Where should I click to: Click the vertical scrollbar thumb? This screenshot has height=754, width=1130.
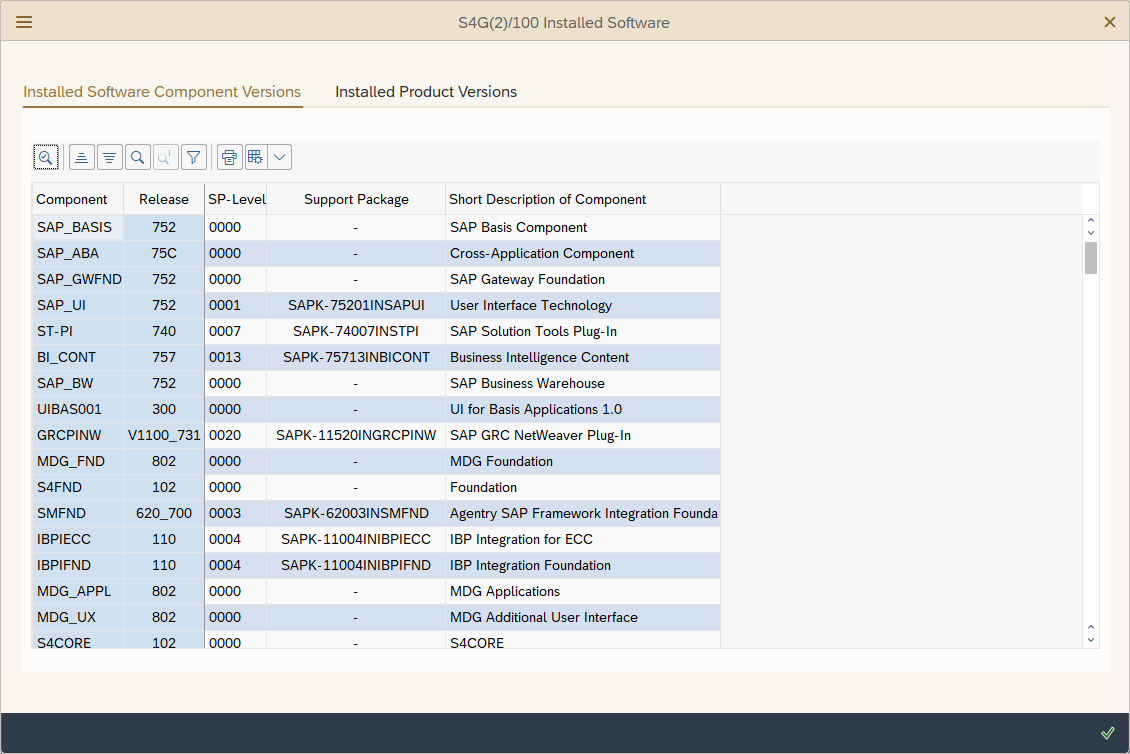(1091, 258)
